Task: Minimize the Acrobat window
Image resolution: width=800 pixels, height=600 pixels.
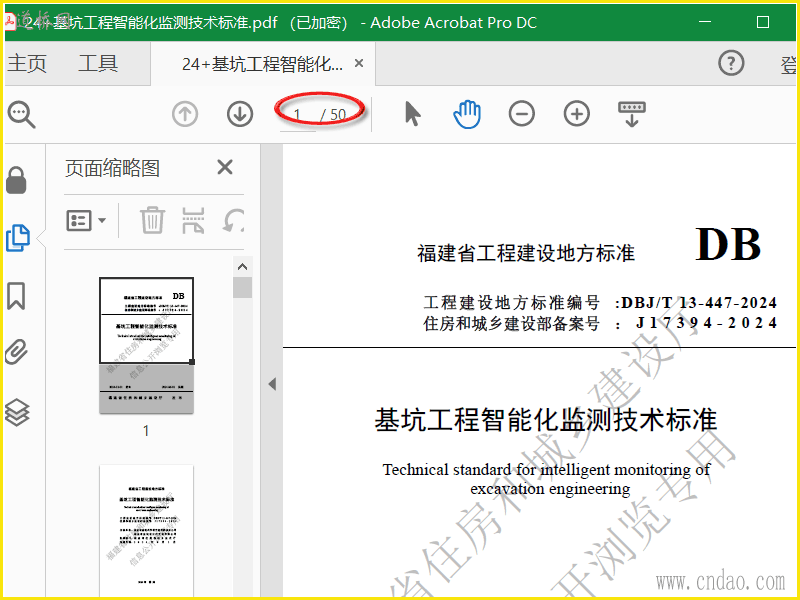Action: click(x=705, y=22)
